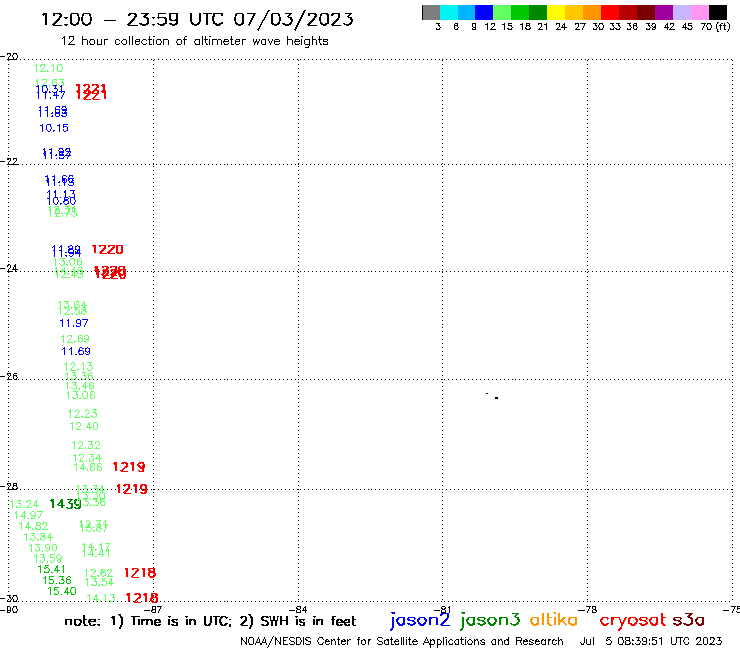
Task: Select the -87 longitude axis label
Action: [153, 609]
